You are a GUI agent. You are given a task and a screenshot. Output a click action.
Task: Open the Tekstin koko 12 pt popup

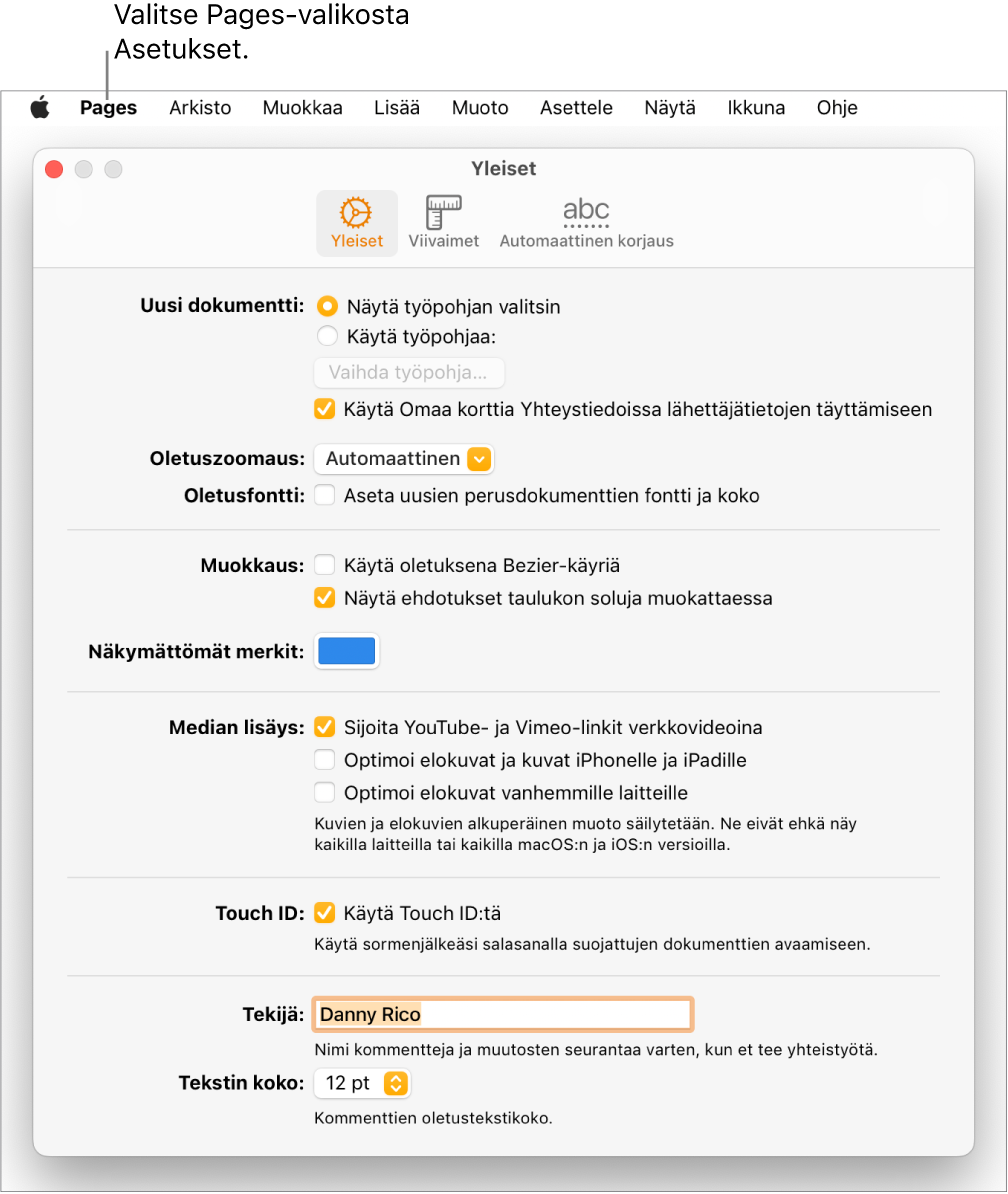click(x=362, y=1083)
